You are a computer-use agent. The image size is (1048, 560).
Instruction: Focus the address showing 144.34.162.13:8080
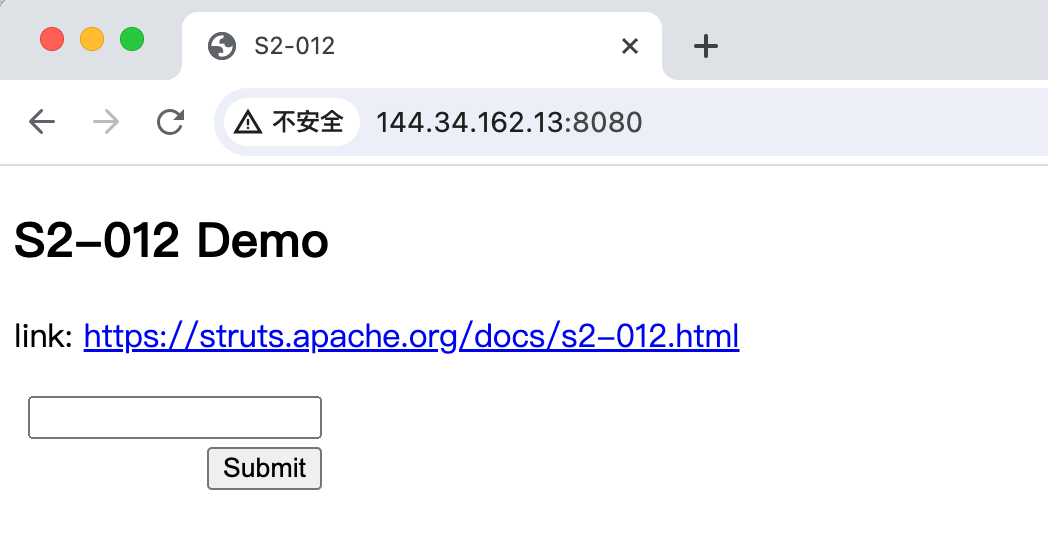tap(508, 122)
